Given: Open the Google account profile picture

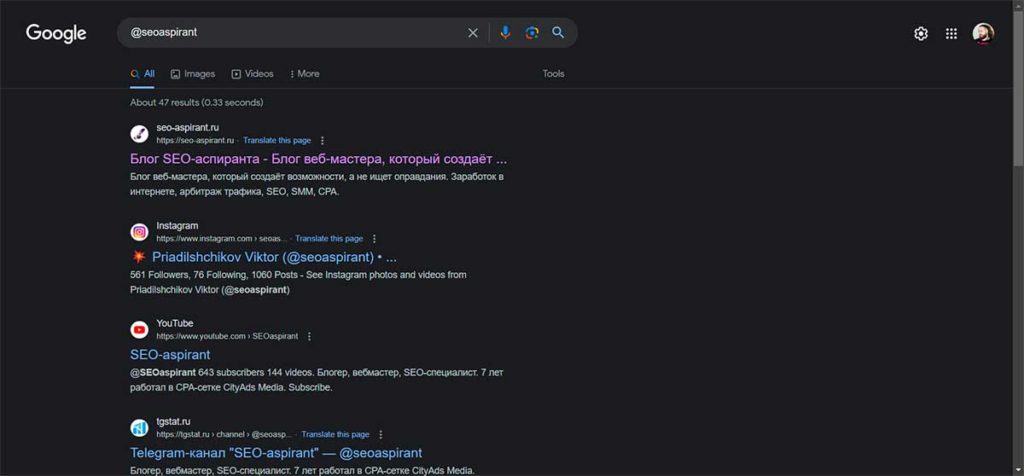Looking at the screenshot, I should click(984, 34).
